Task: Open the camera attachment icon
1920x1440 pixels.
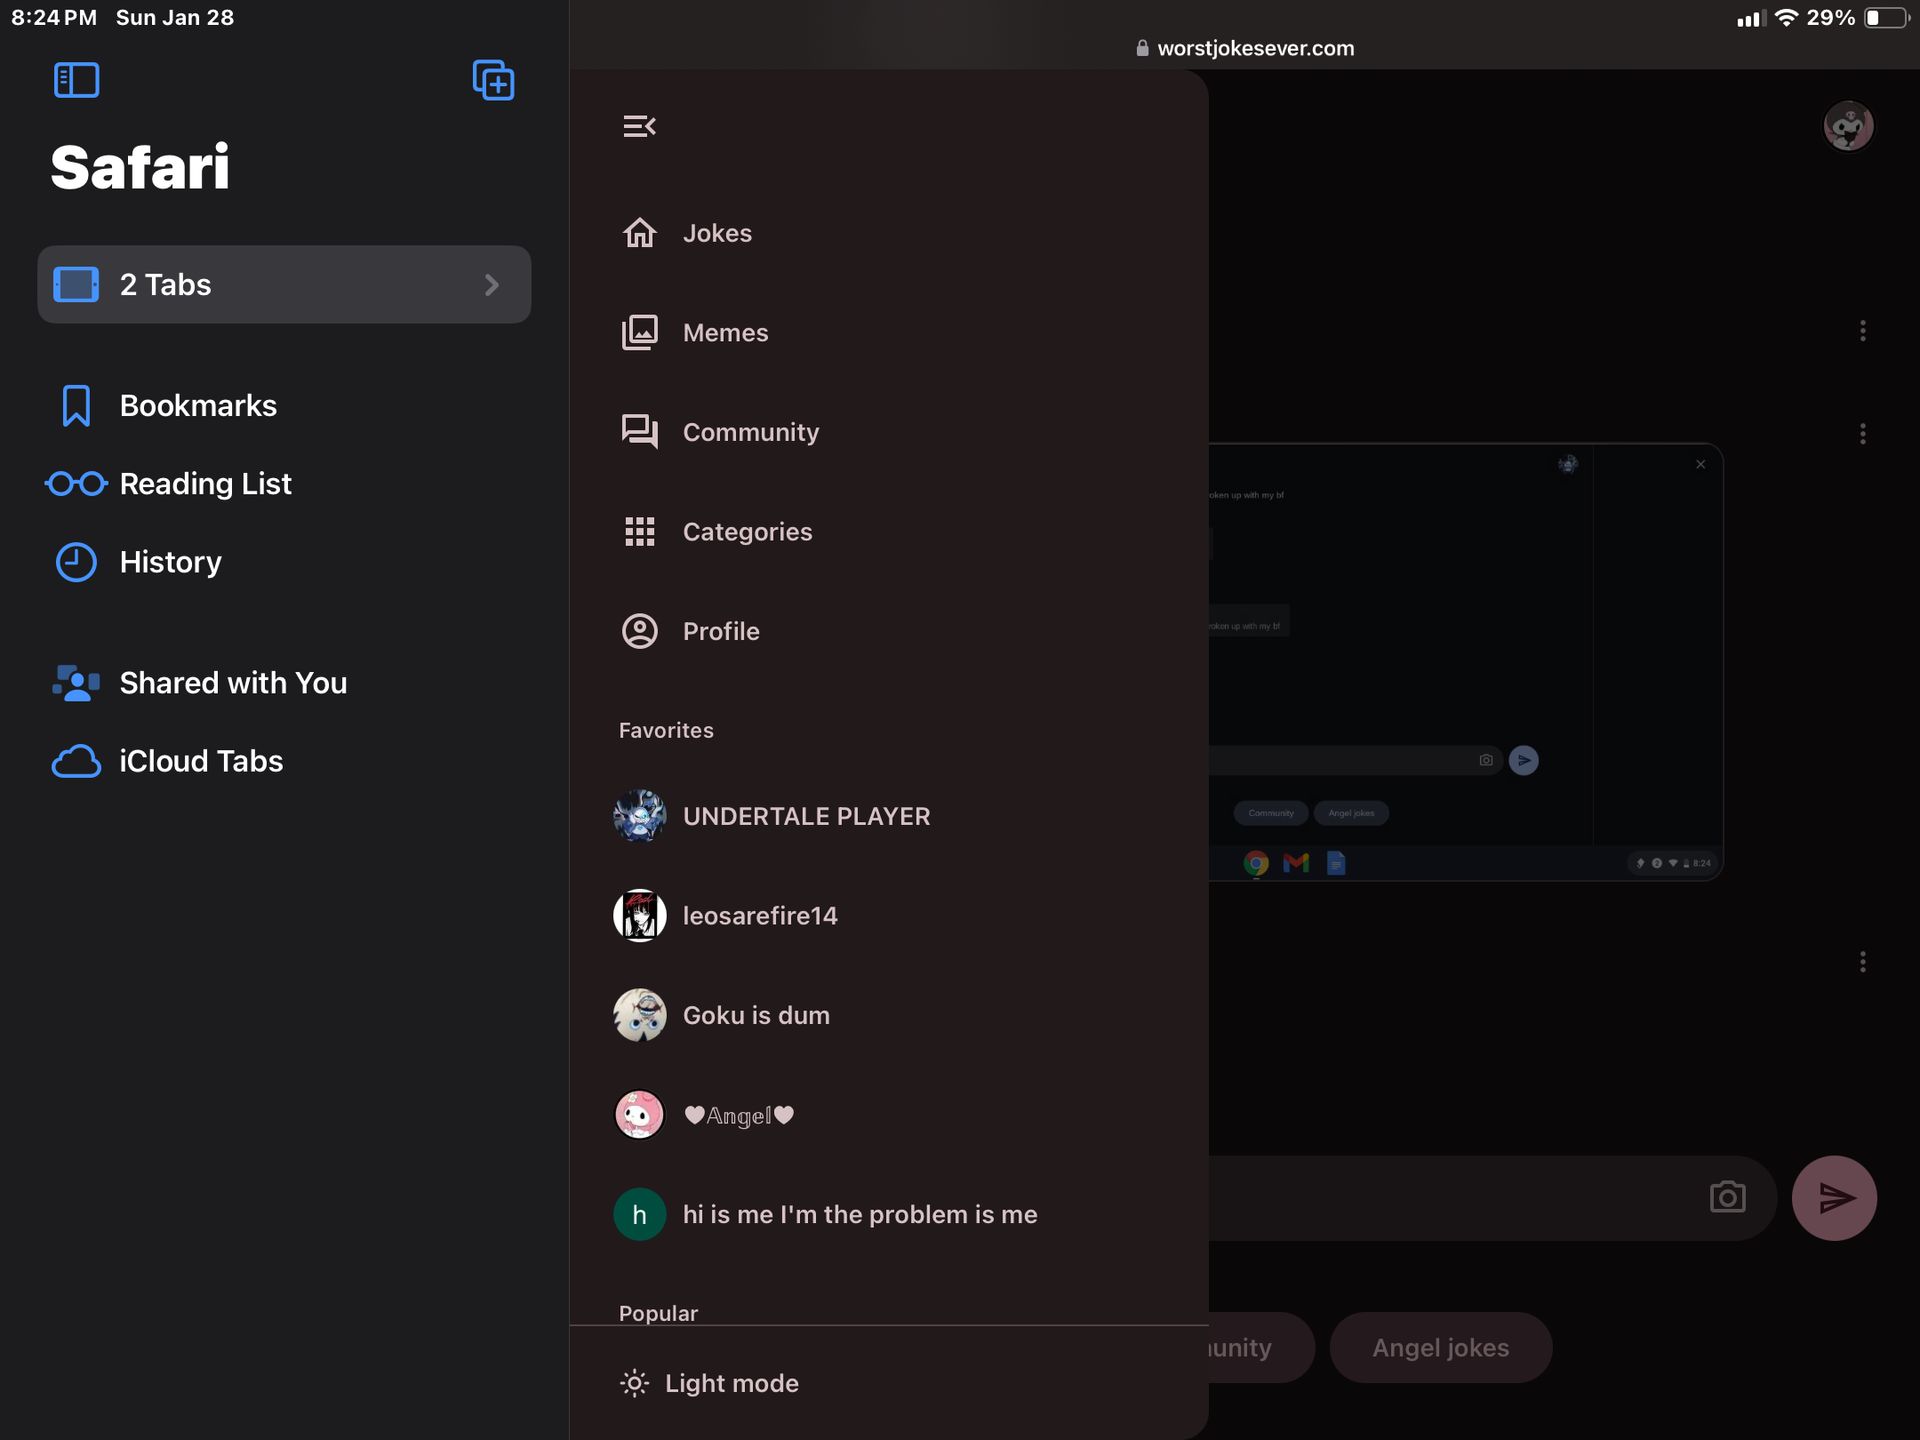Action: click(1727, 1197)
